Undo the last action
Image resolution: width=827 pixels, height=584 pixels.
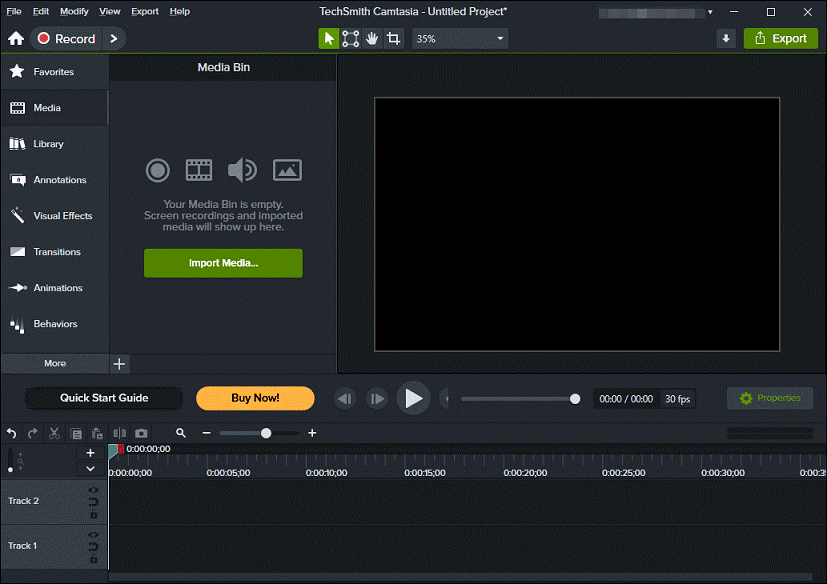coord(12,434)
